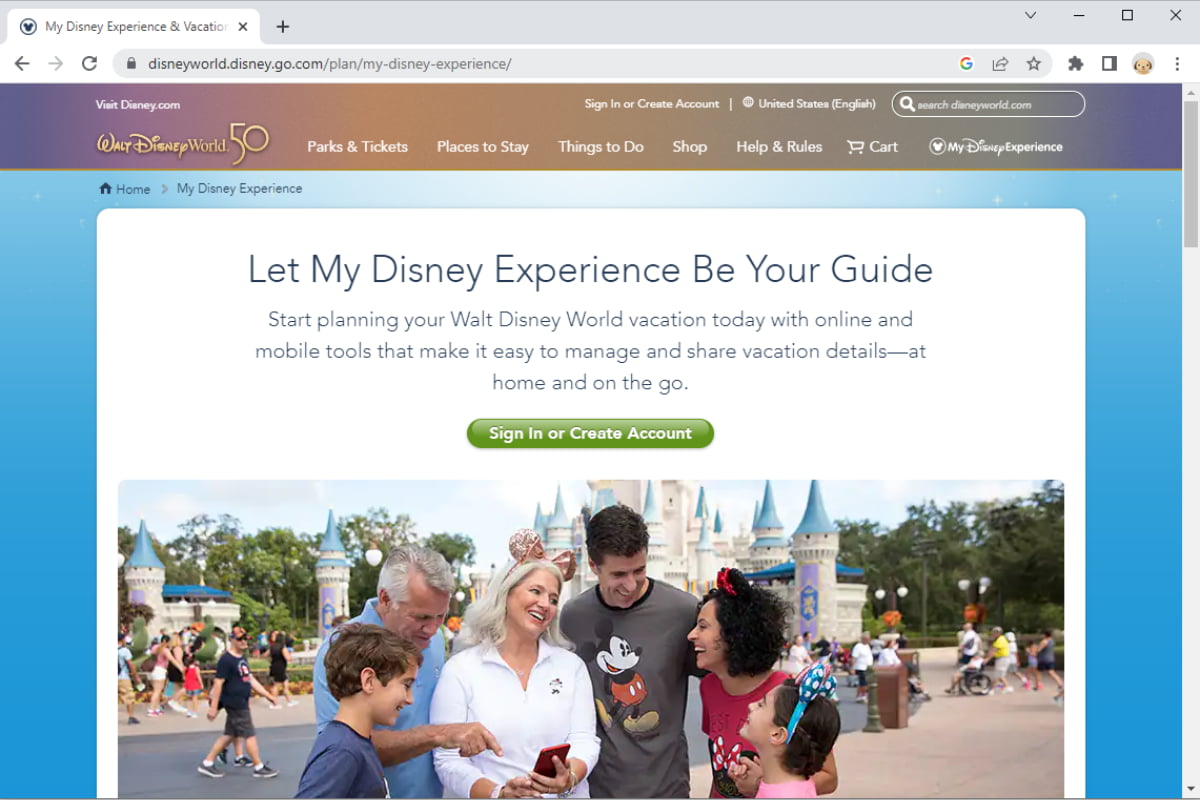Click the Visit Disney.com link
The width and height of the screenshot is (1200, 800).
138,105
